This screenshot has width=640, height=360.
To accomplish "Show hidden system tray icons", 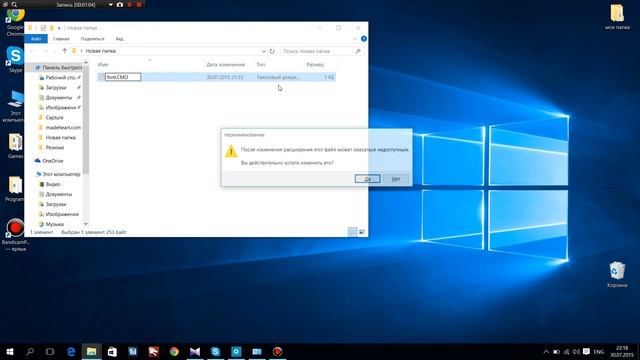I will 546,351.
